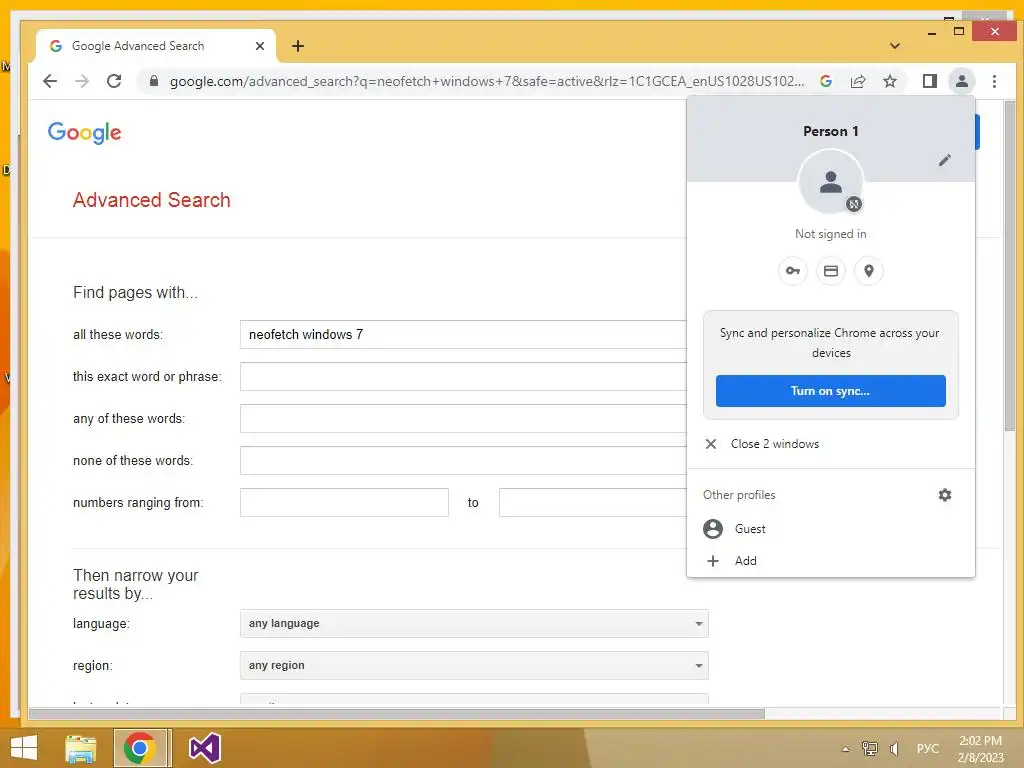Open manage profiles gear icon
This screenshot has height=768, width=1024.
coord(944,495)
